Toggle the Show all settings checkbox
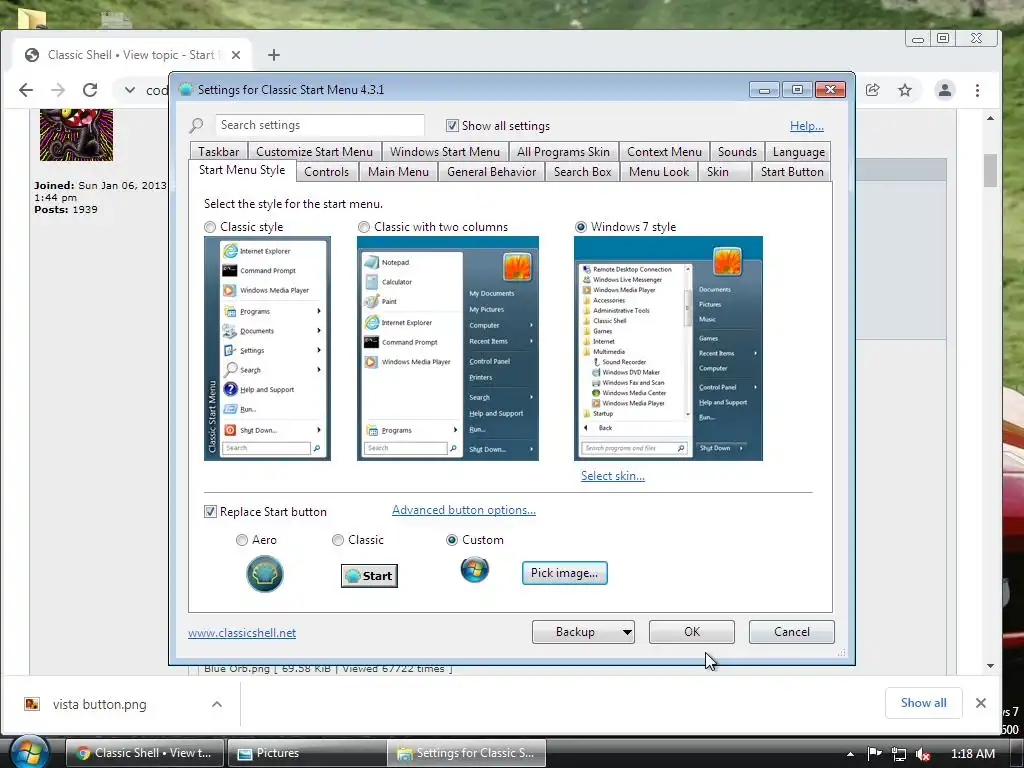The image size is (1024, 768). click(x=452, y=125)
